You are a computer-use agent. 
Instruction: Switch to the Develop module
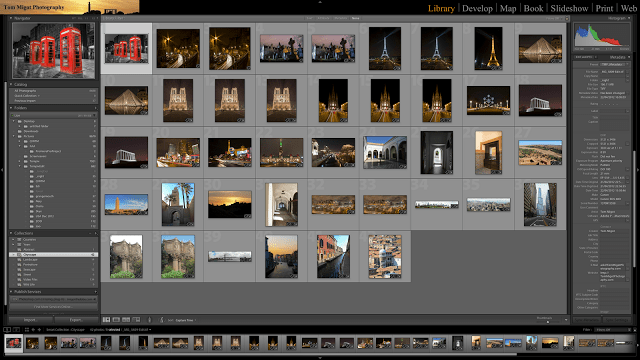[x=477, y=8]
